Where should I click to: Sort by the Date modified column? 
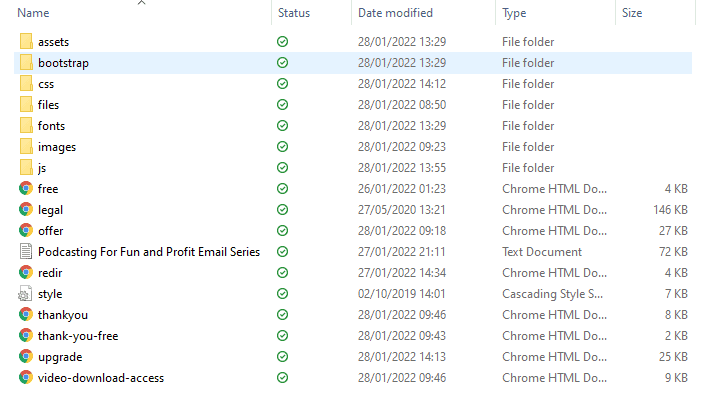[395, 13]
